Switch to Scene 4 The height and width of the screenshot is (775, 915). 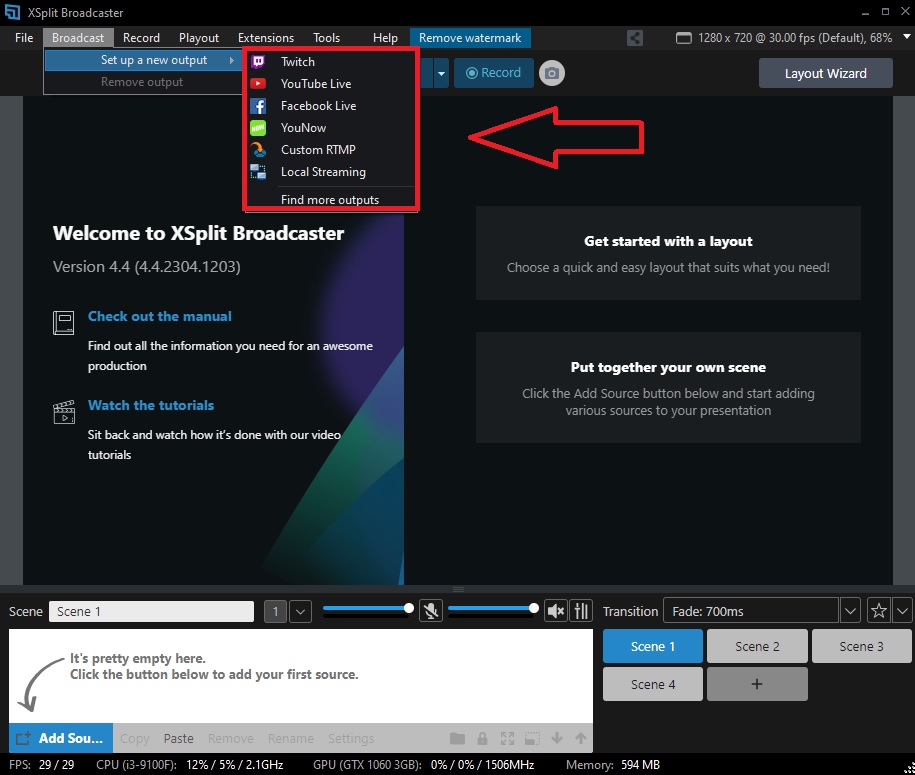click(x=652, y=685)
